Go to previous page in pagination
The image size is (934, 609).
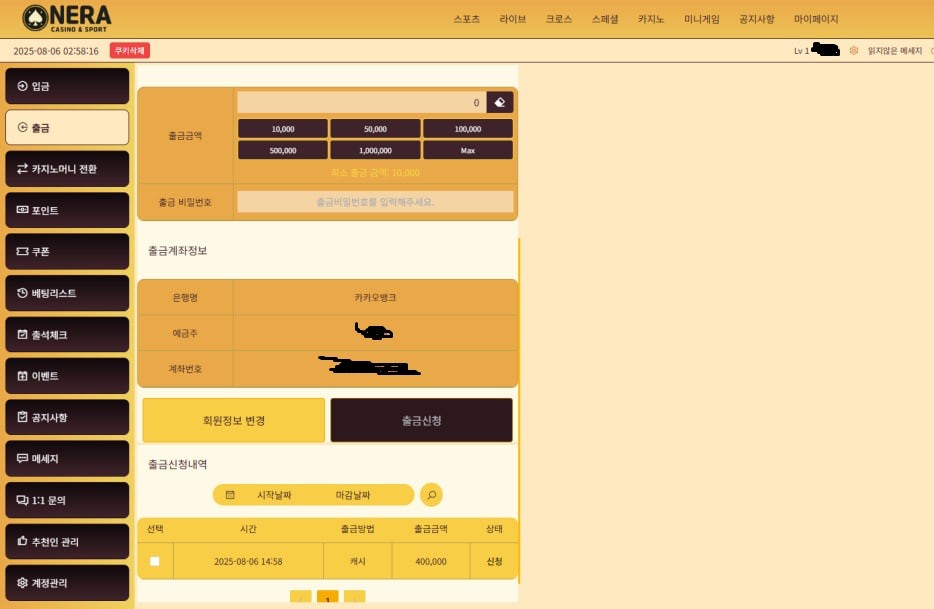[x=300, y=598]
